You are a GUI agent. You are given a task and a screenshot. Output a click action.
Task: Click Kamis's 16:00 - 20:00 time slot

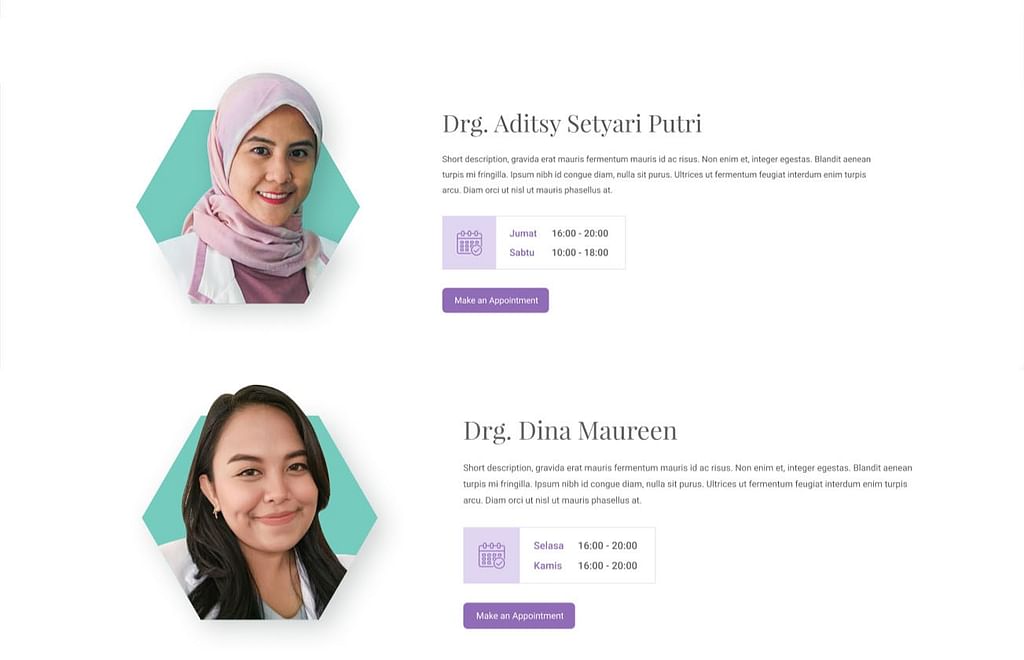(x=607, y=566)
